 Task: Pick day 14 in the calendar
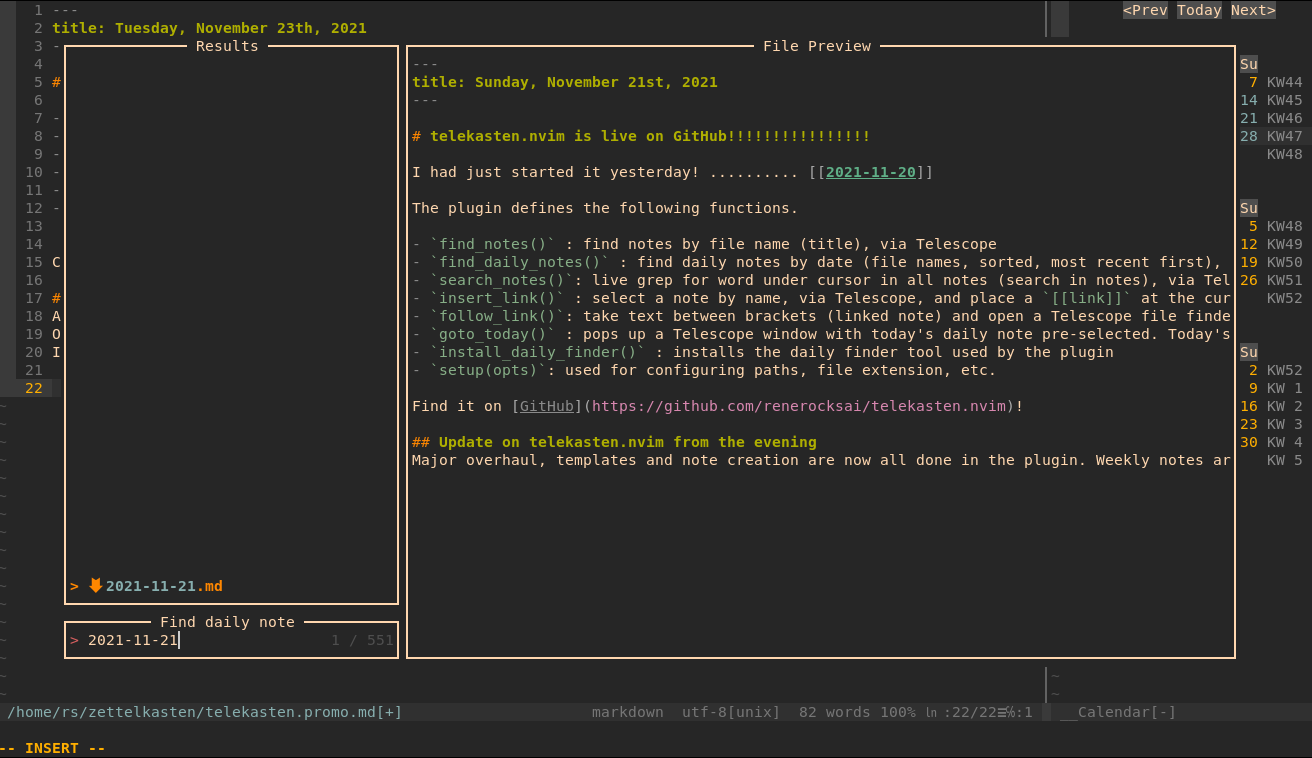tap(1249, 100)
